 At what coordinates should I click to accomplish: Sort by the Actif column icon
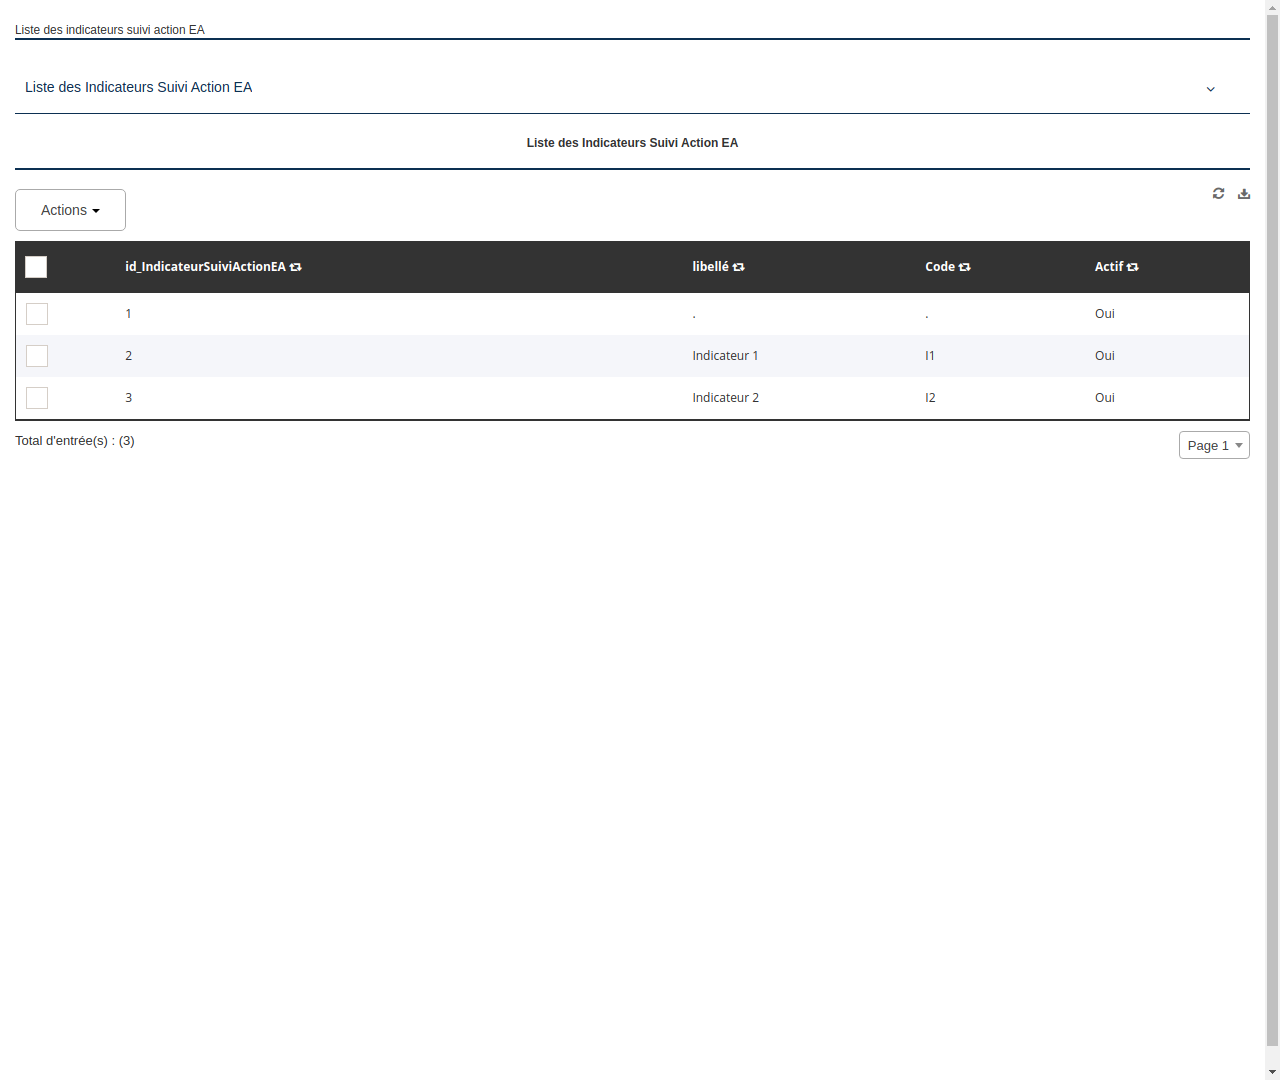[1131, 267]
